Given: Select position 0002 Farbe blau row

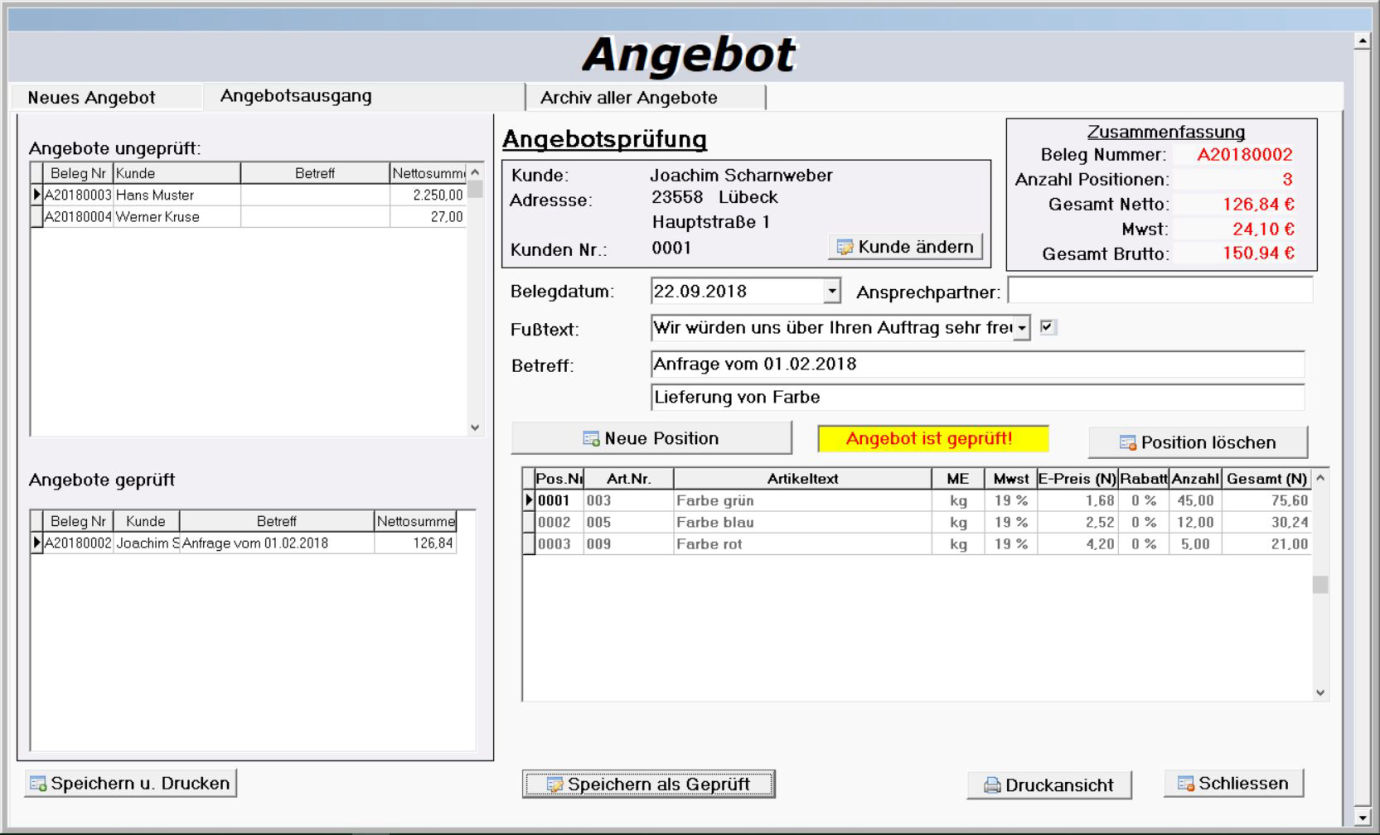Looking at the screenshot, I should [x=714, y=522].
